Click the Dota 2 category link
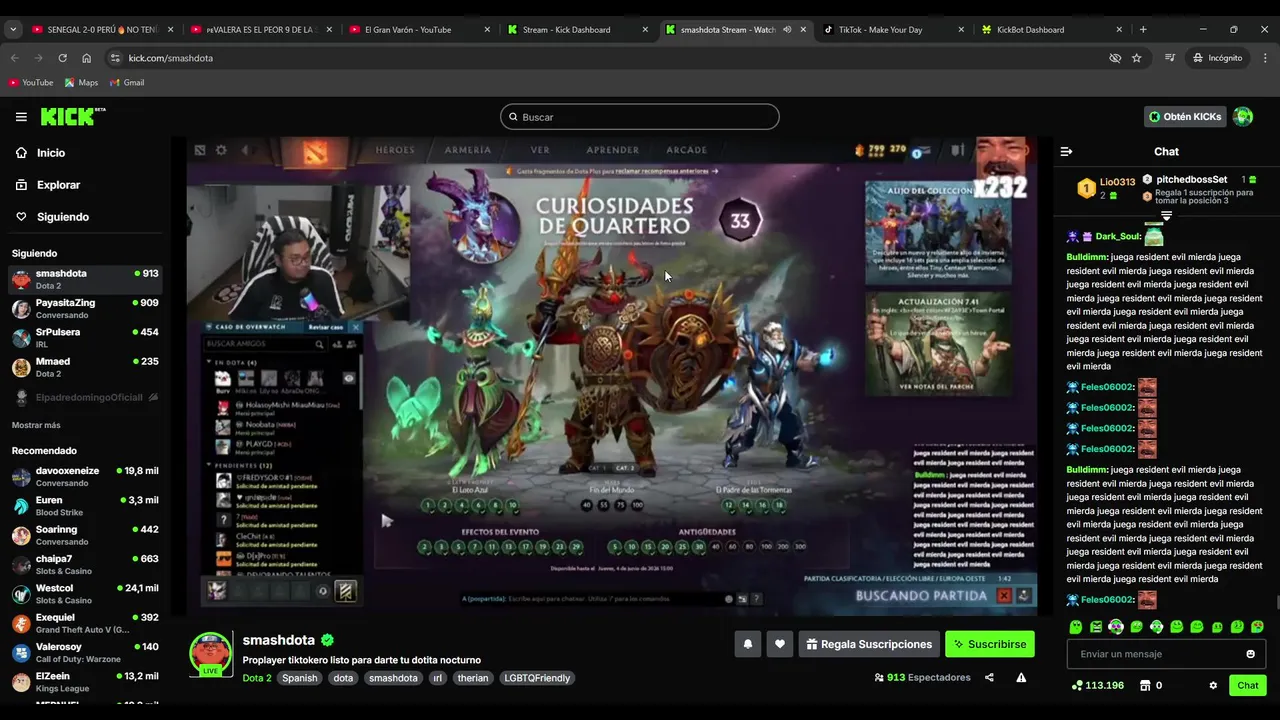Screen dimensions: 1280x720 (x=256, y=678)
